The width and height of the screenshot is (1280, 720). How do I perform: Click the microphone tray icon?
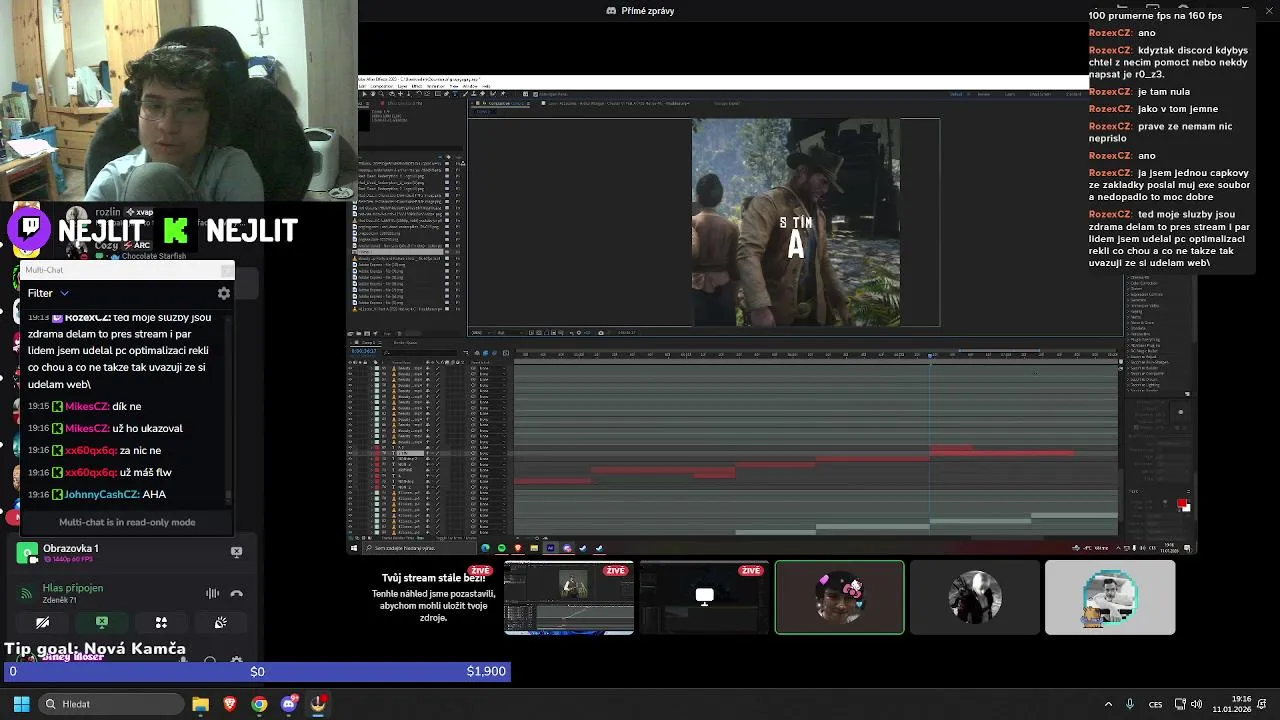[1130, 704]
